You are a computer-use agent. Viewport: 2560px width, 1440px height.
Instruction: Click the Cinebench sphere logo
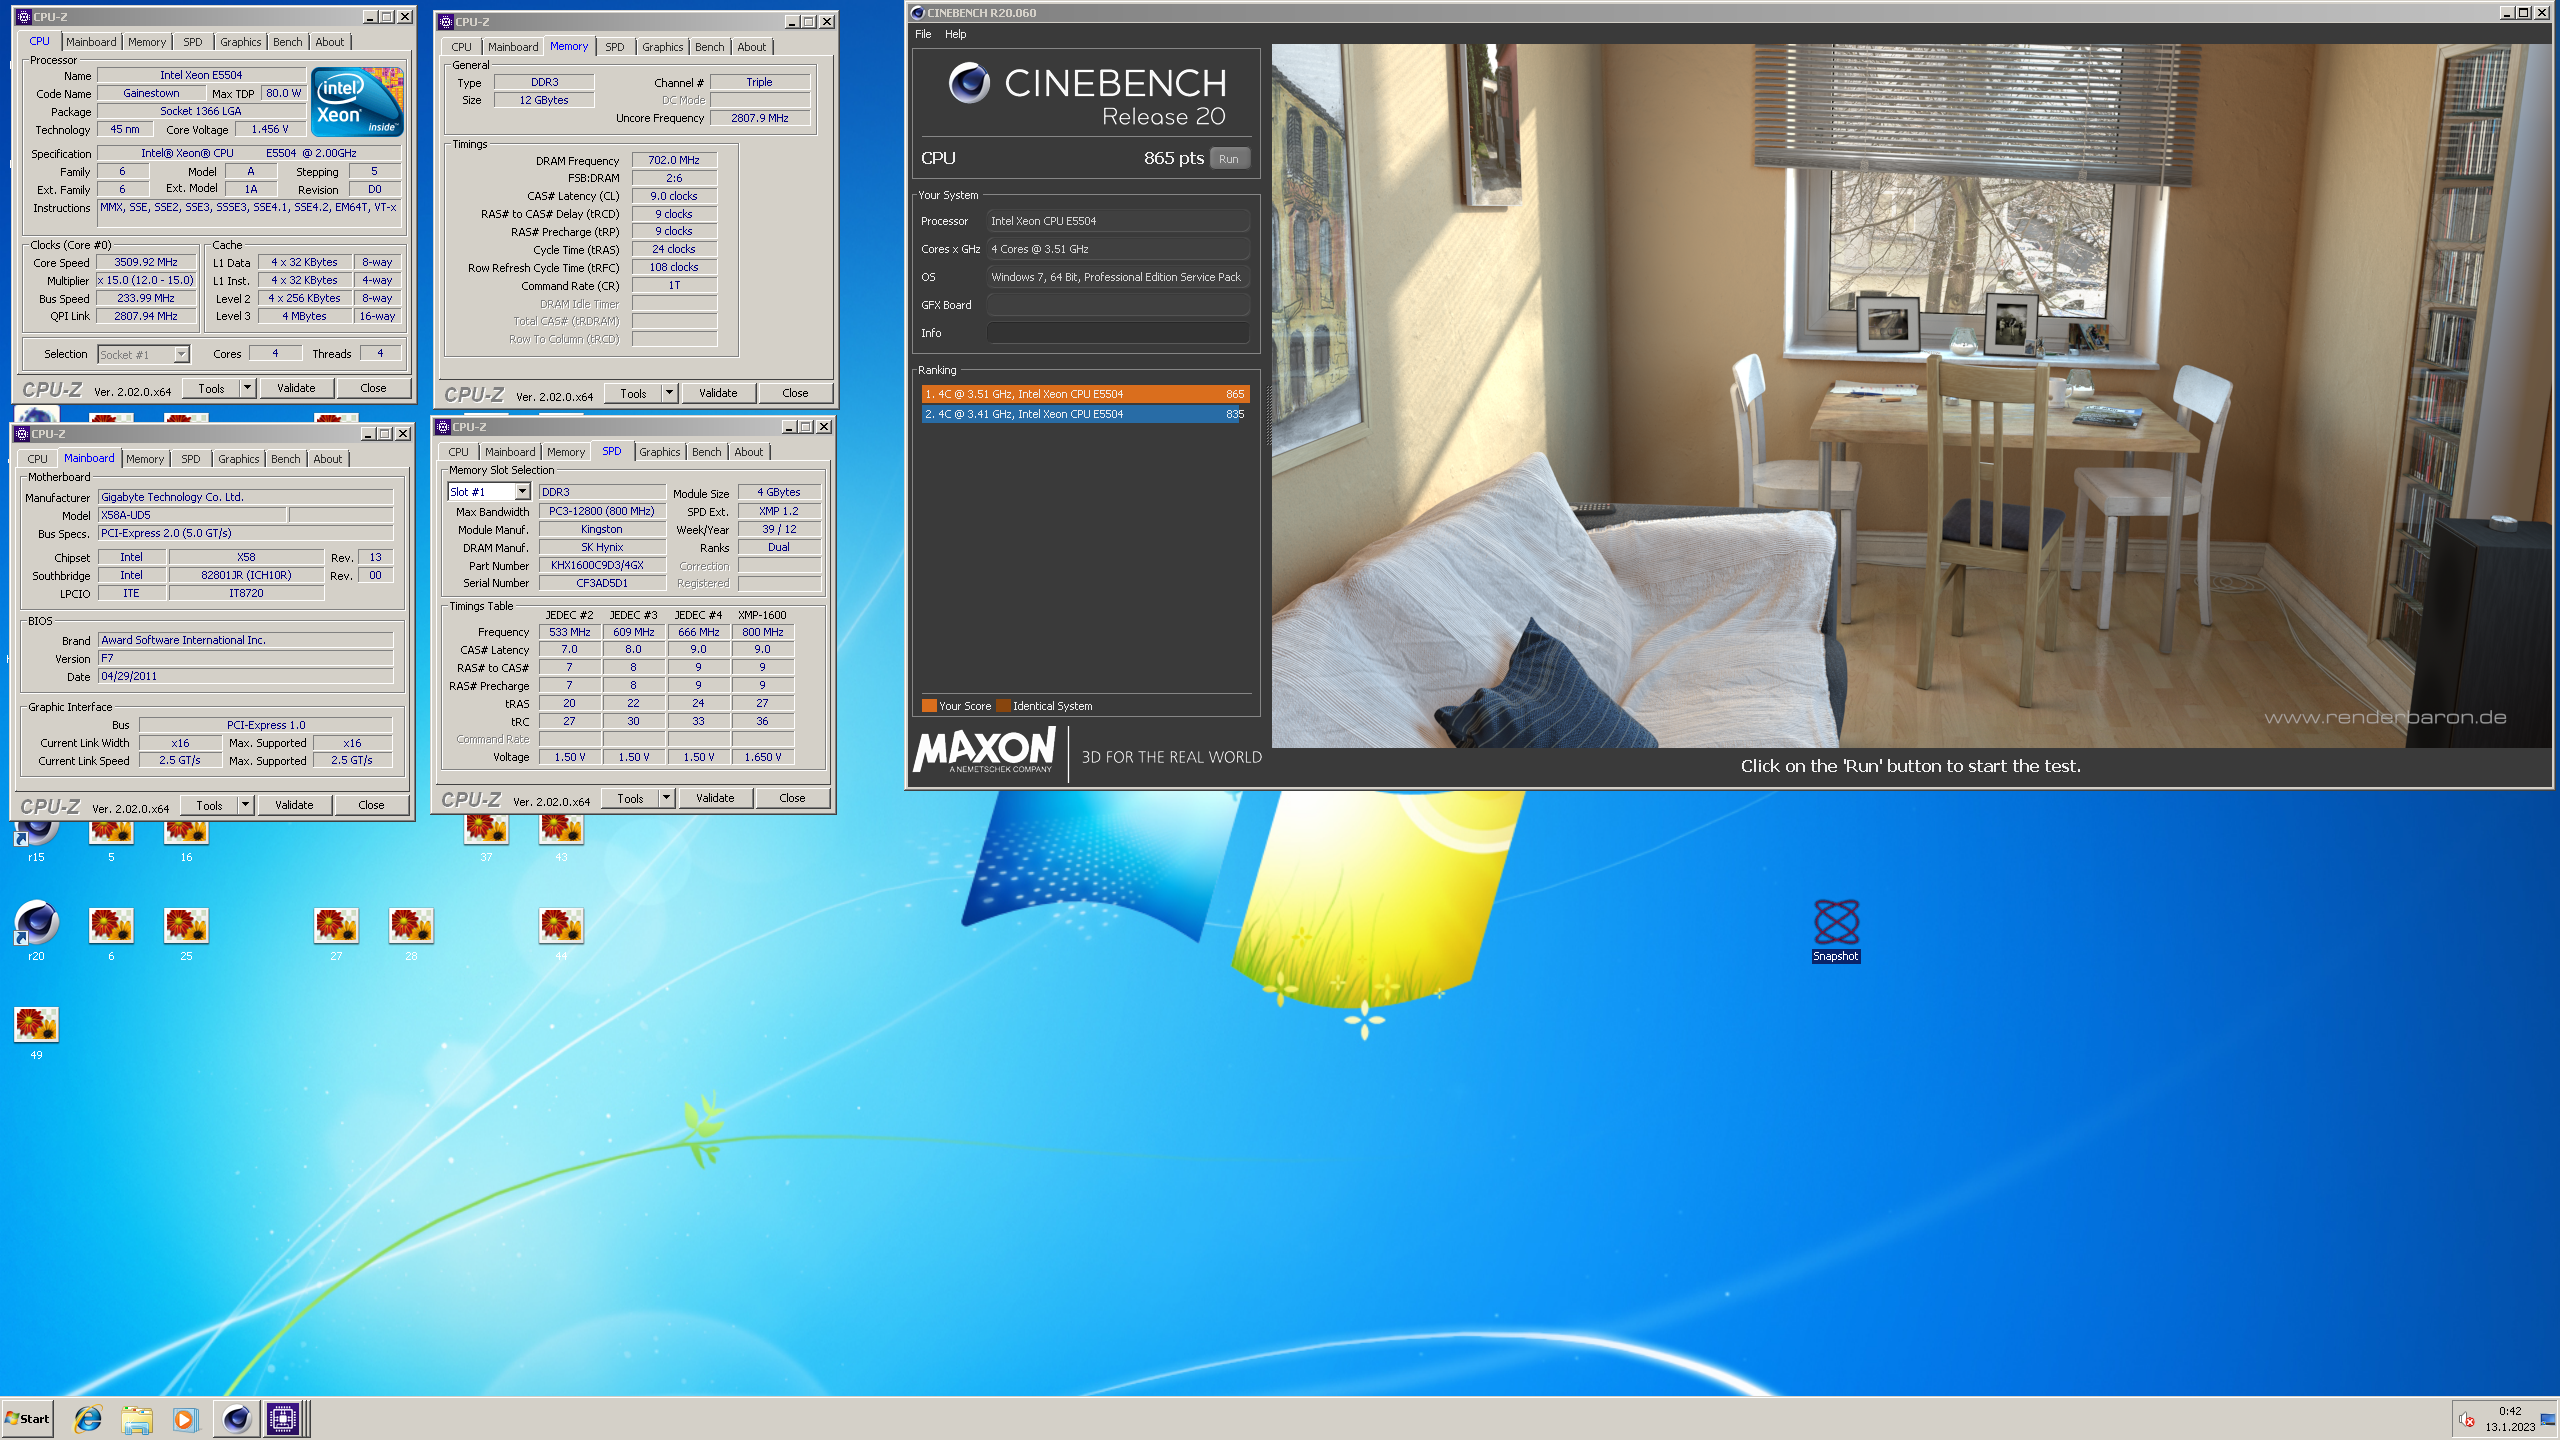(x=969, y=83)
